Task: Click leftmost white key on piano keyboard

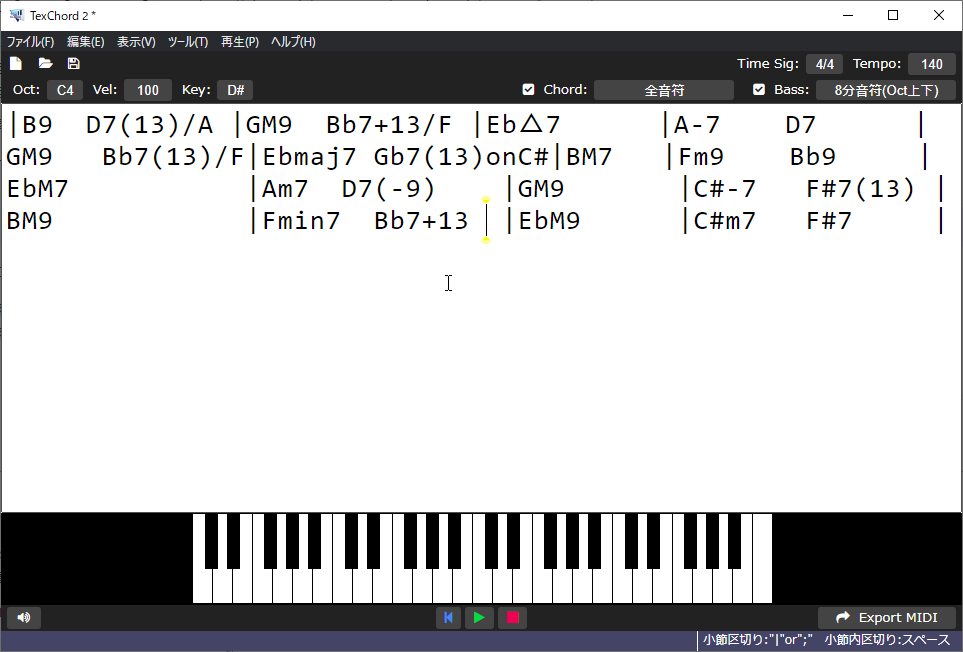Action: [x=203, y=586]
